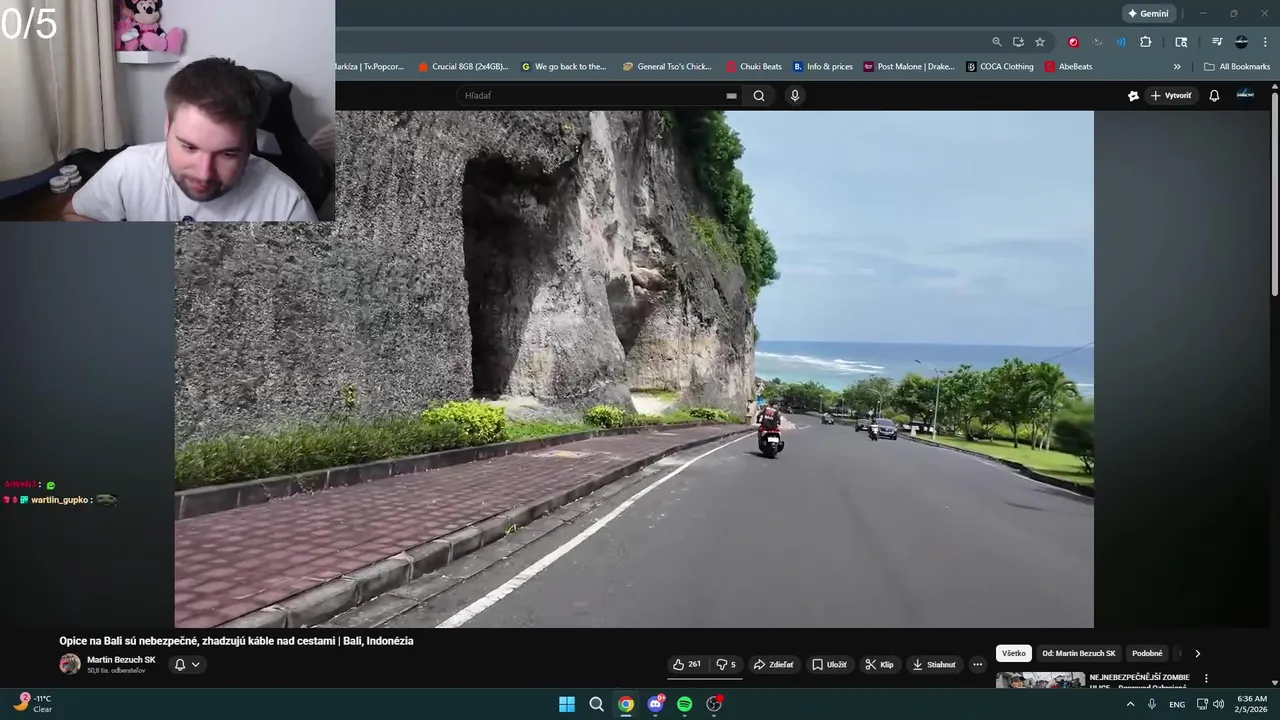
Task: Open options for the recommended zombie video
Action: click(x=1206, y=678)
